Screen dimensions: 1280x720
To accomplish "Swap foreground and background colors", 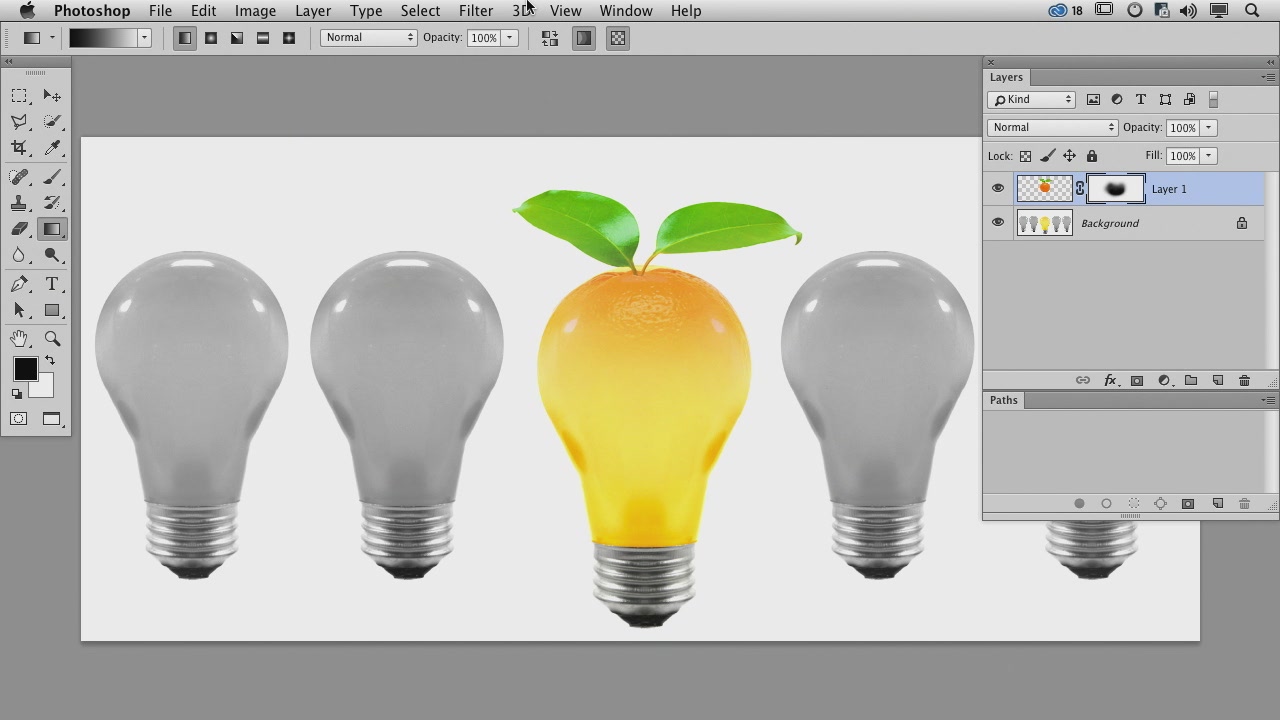I will [x=49, y=361].
